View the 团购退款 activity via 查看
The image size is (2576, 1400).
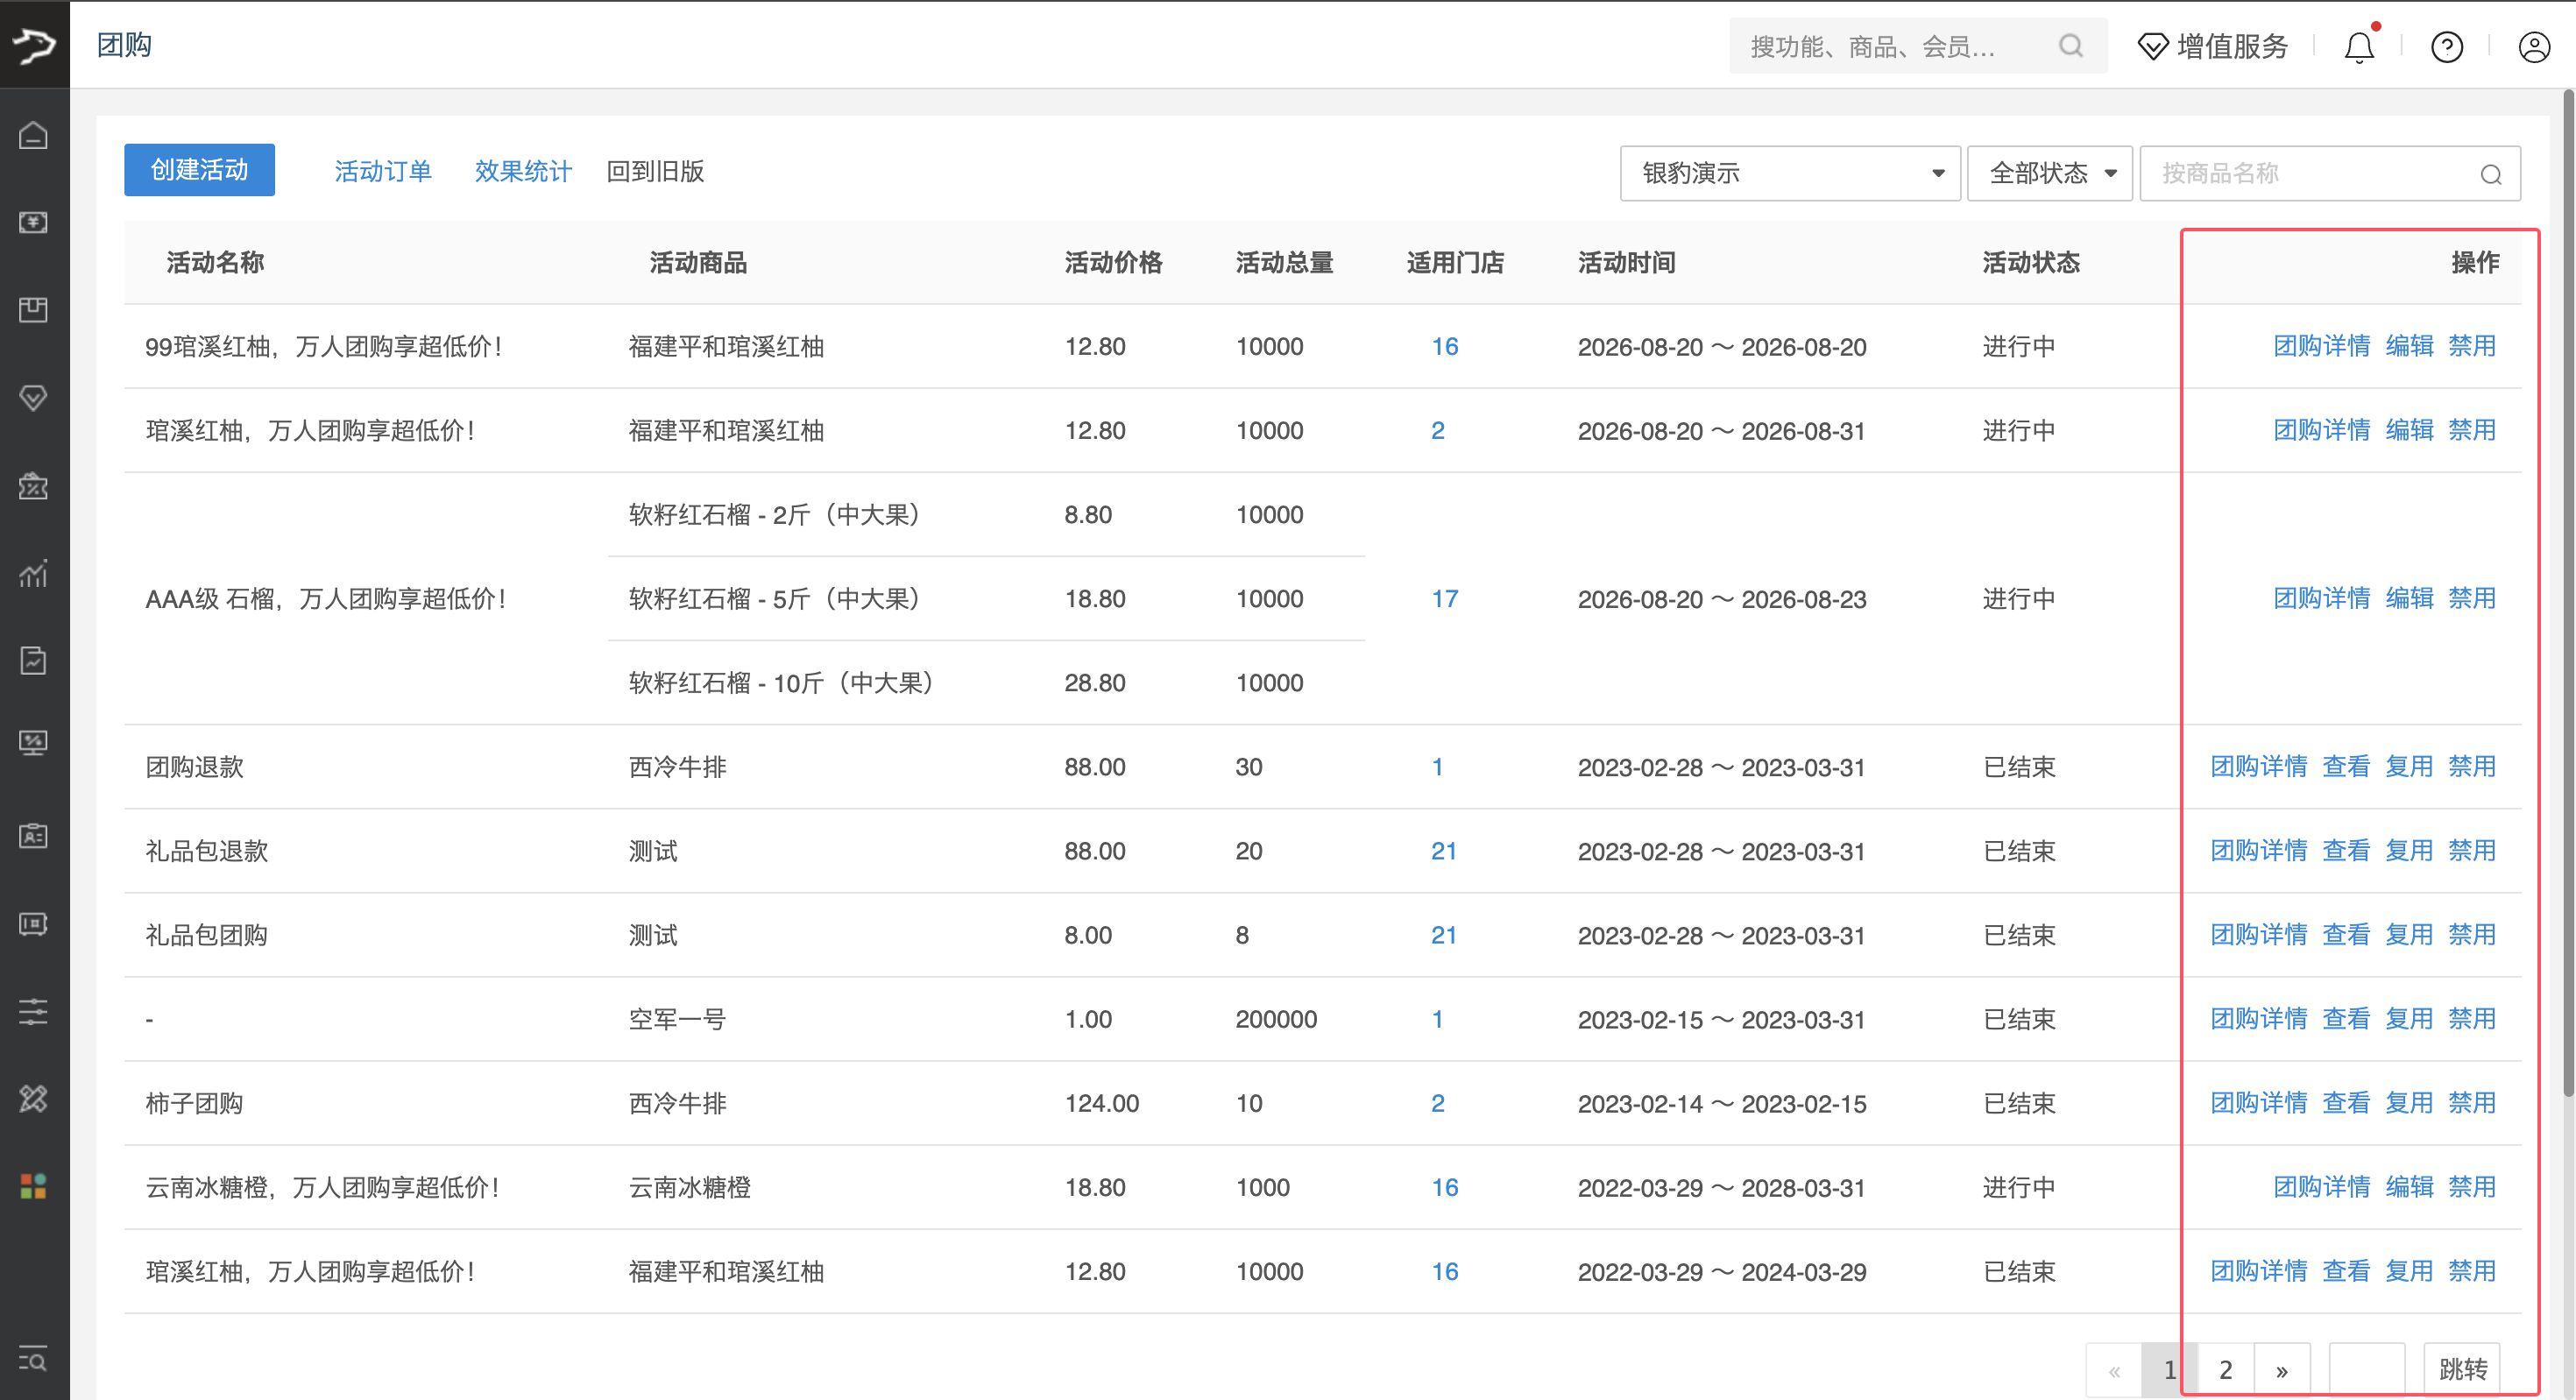2346,766
